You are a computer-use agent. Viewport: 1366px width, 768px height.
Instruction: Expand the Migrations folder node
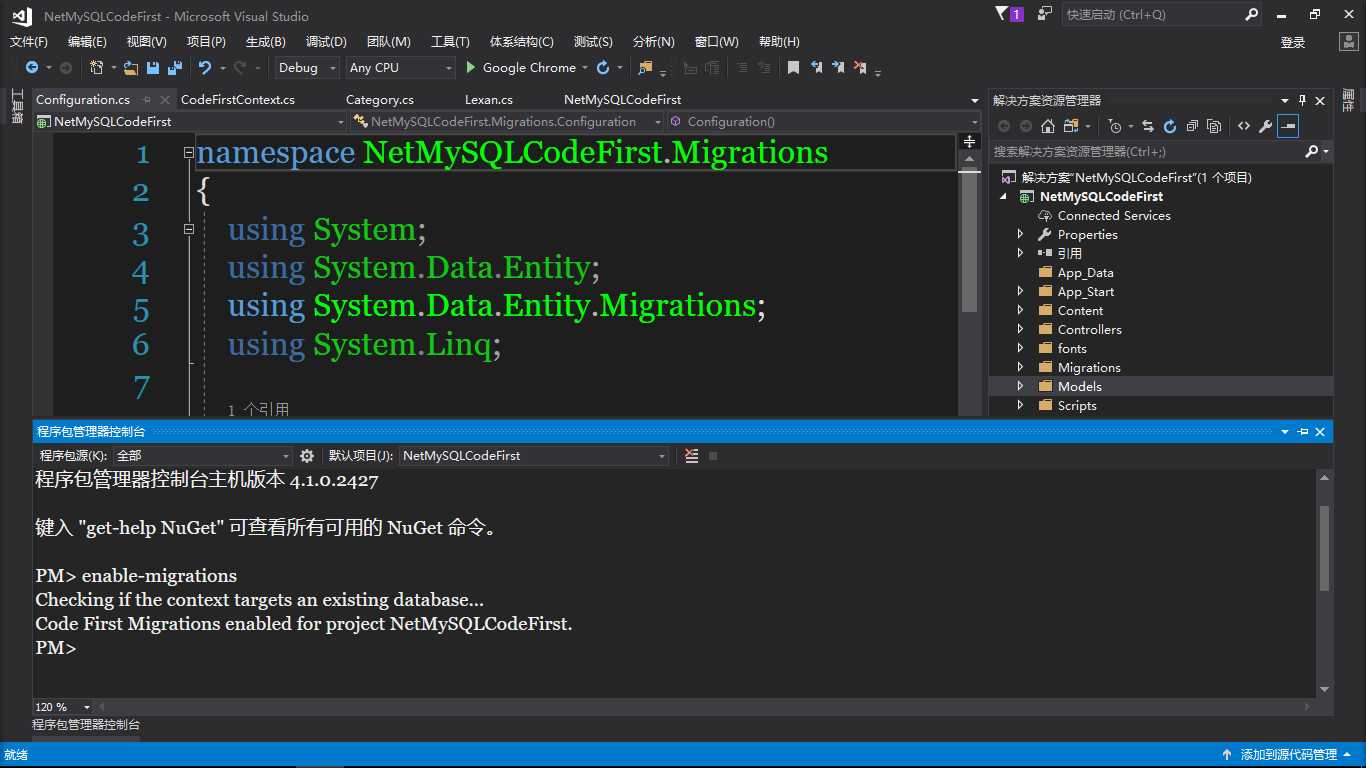point(1020,367)
